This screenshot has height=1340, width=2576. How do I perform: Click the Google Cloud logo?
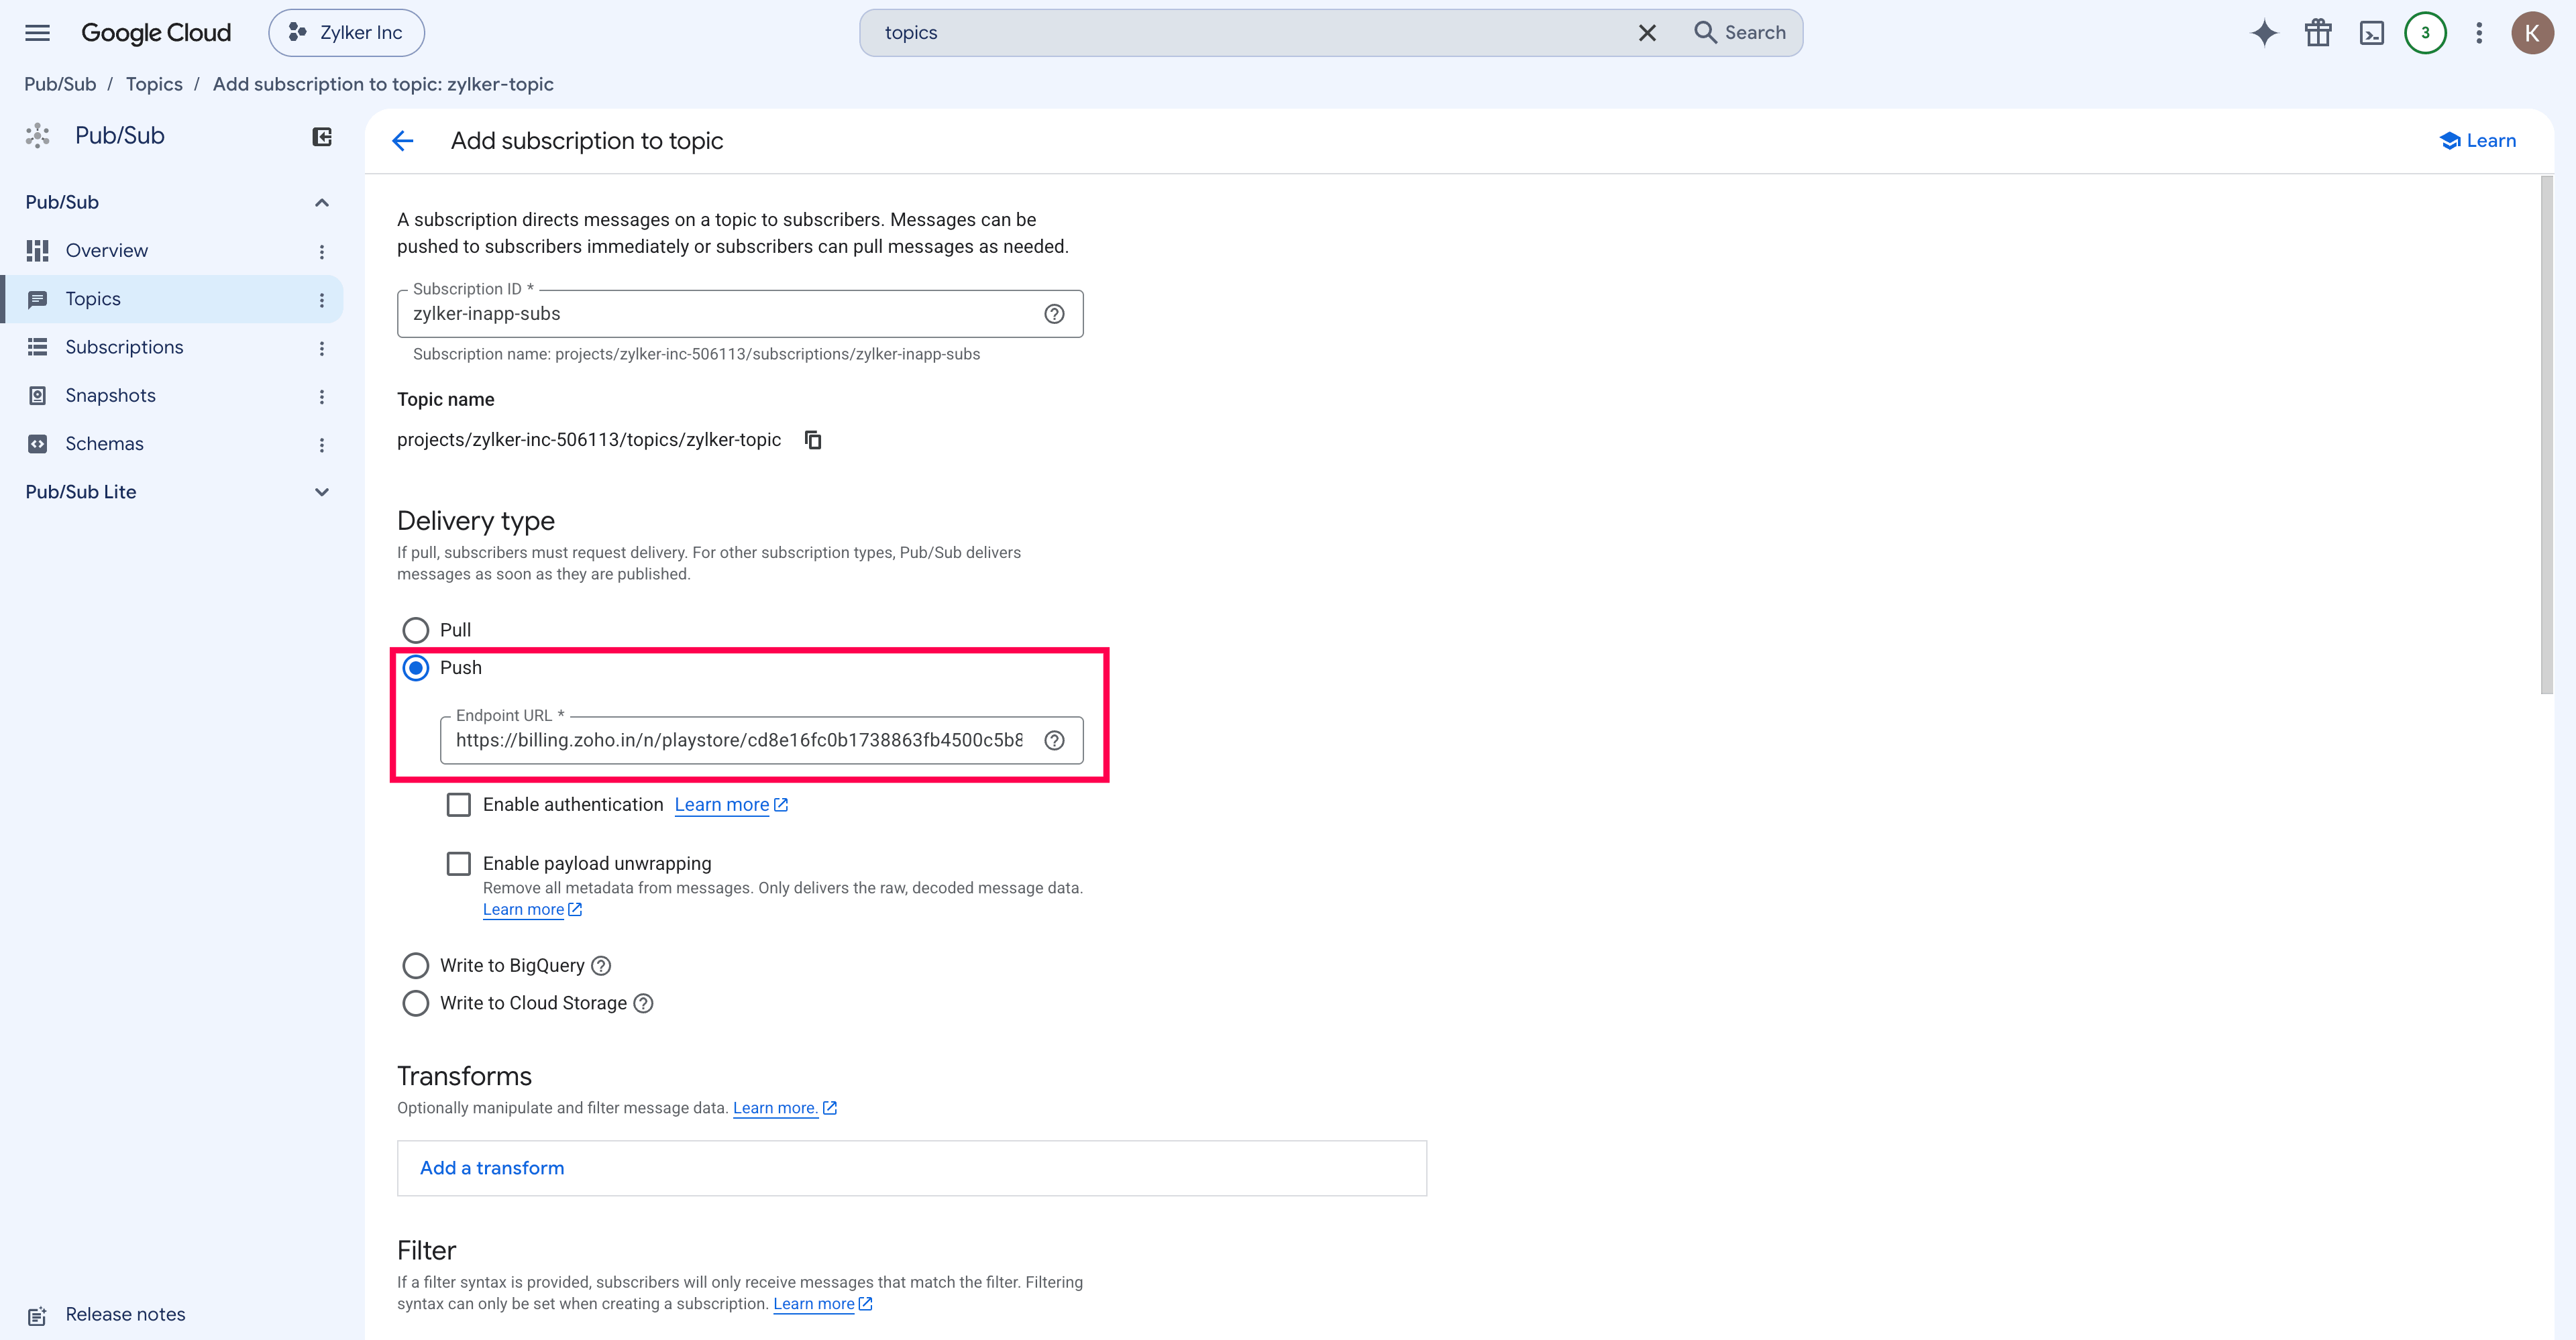(x=156, y=33)
